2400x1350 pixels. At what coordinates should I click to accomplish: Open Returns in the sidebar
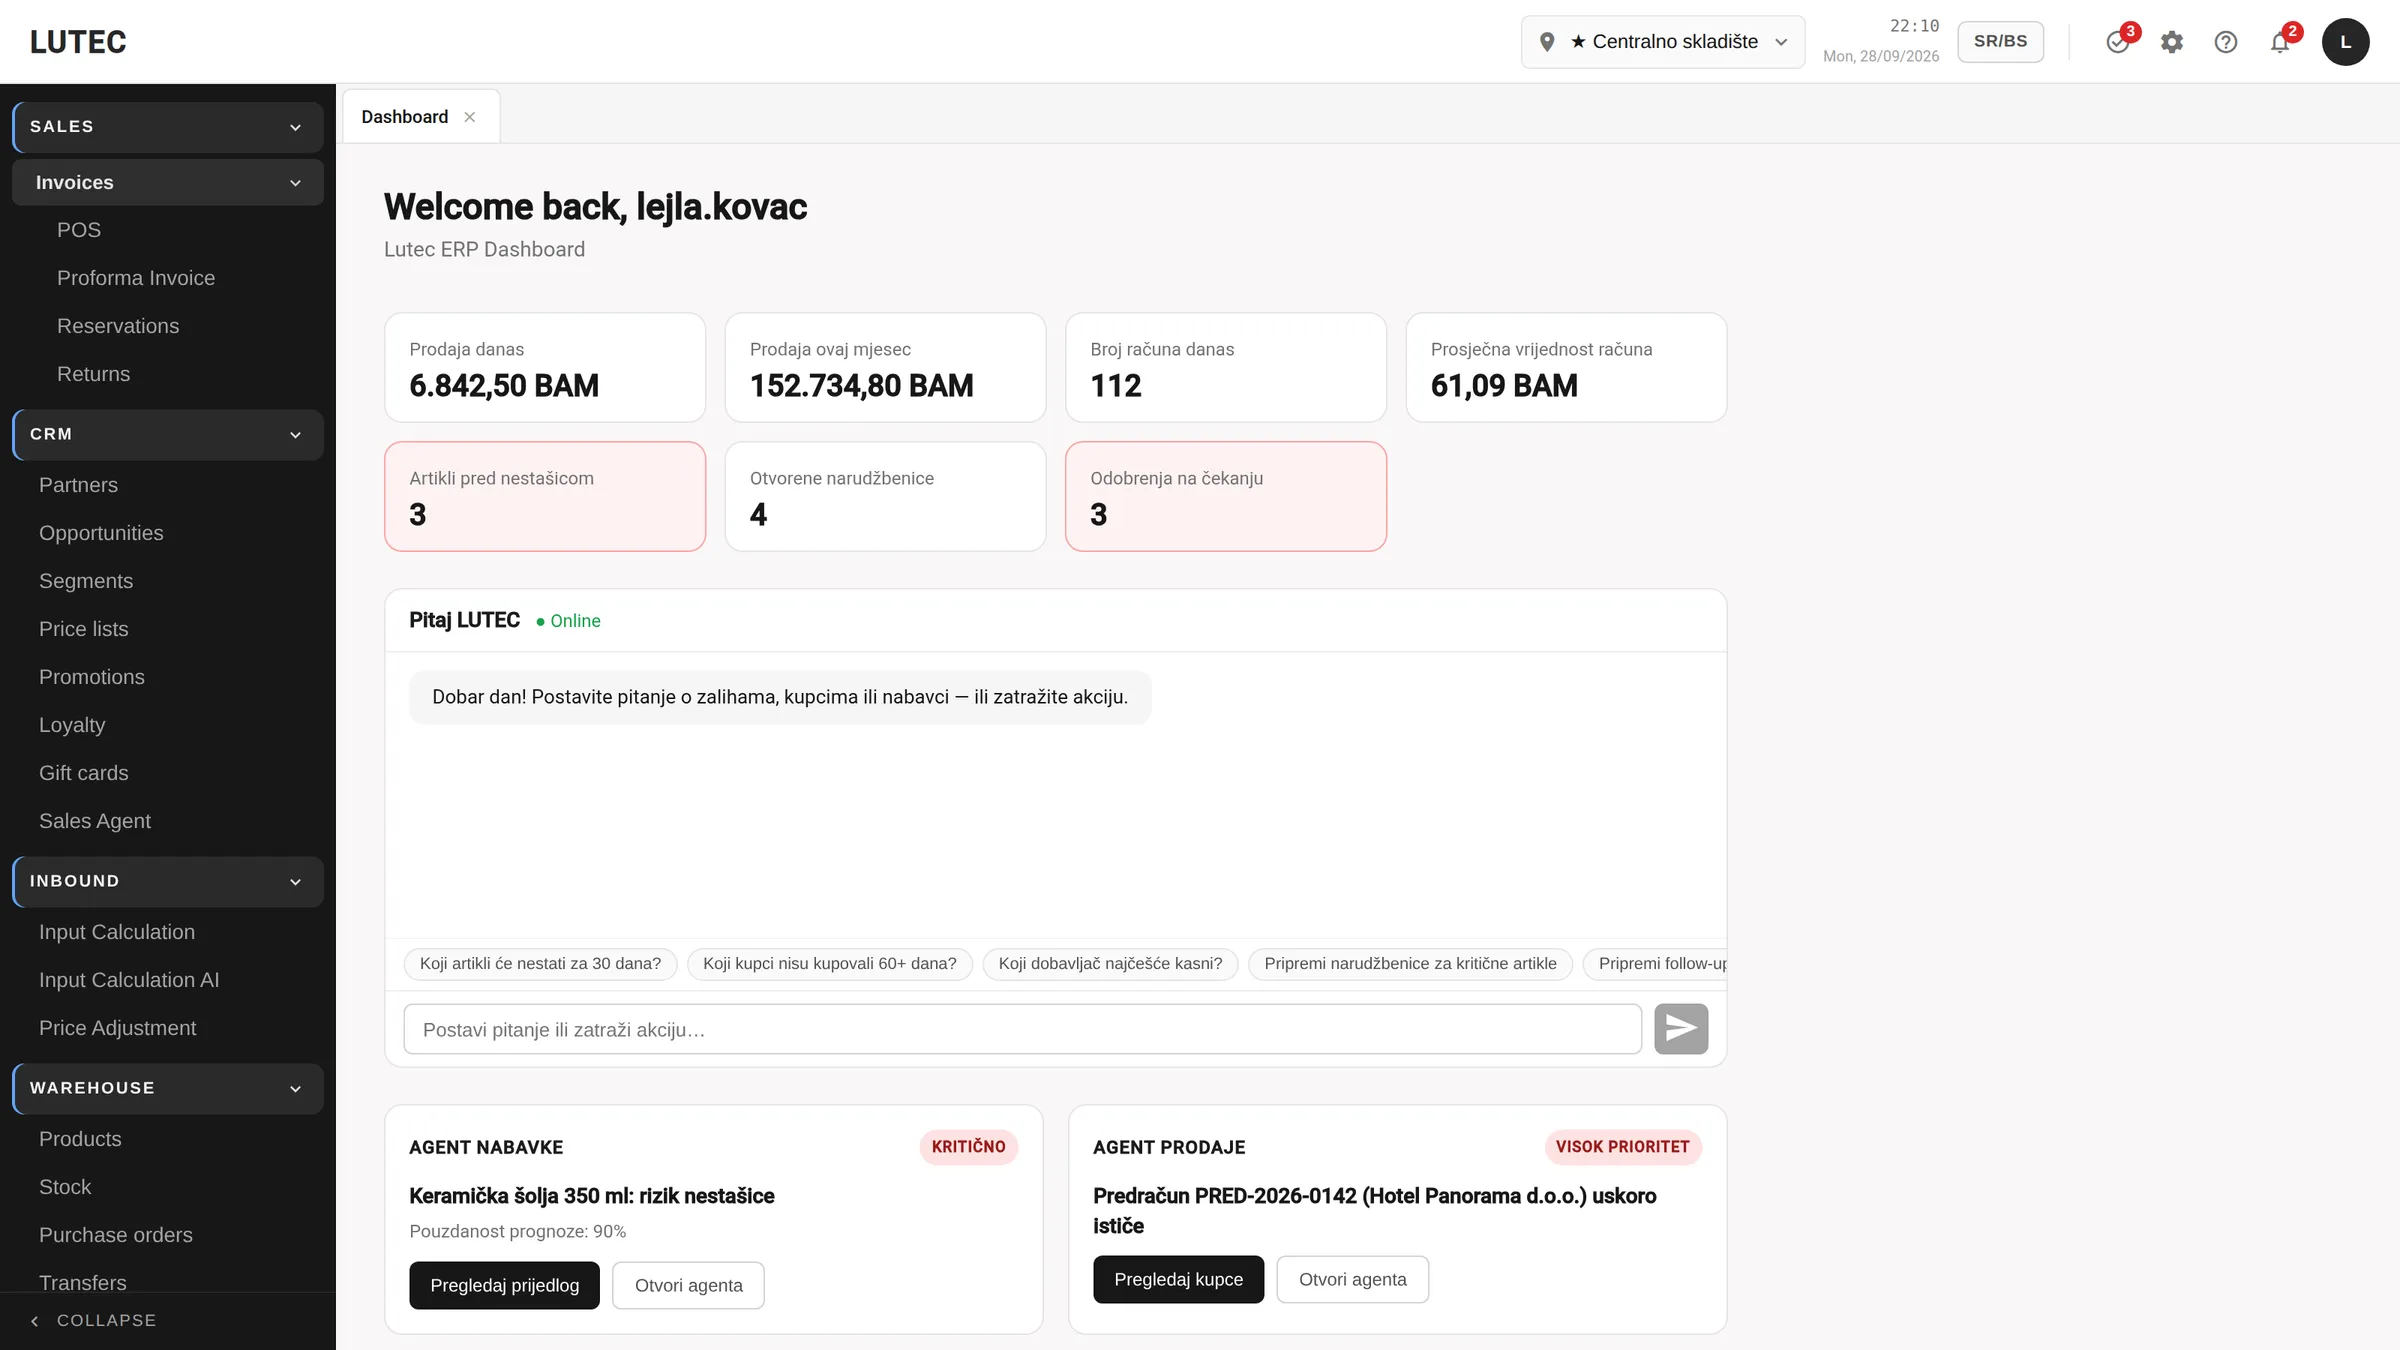pos(94,374)
